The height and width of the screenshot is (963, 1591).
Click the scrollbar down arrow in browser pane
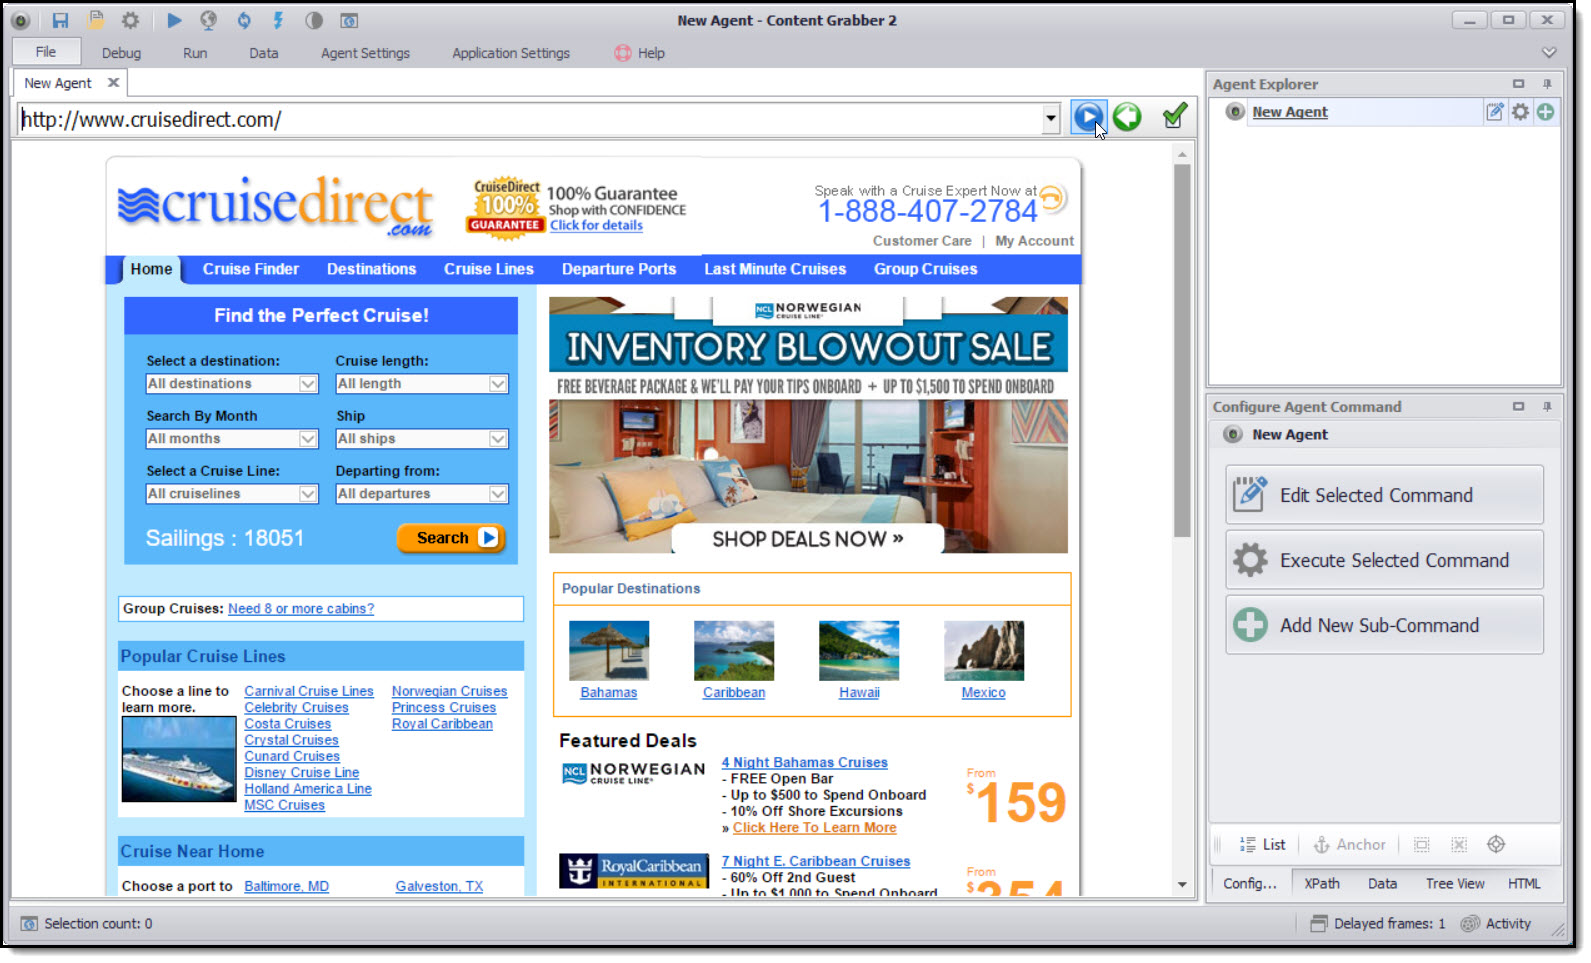coord(1182,885)
